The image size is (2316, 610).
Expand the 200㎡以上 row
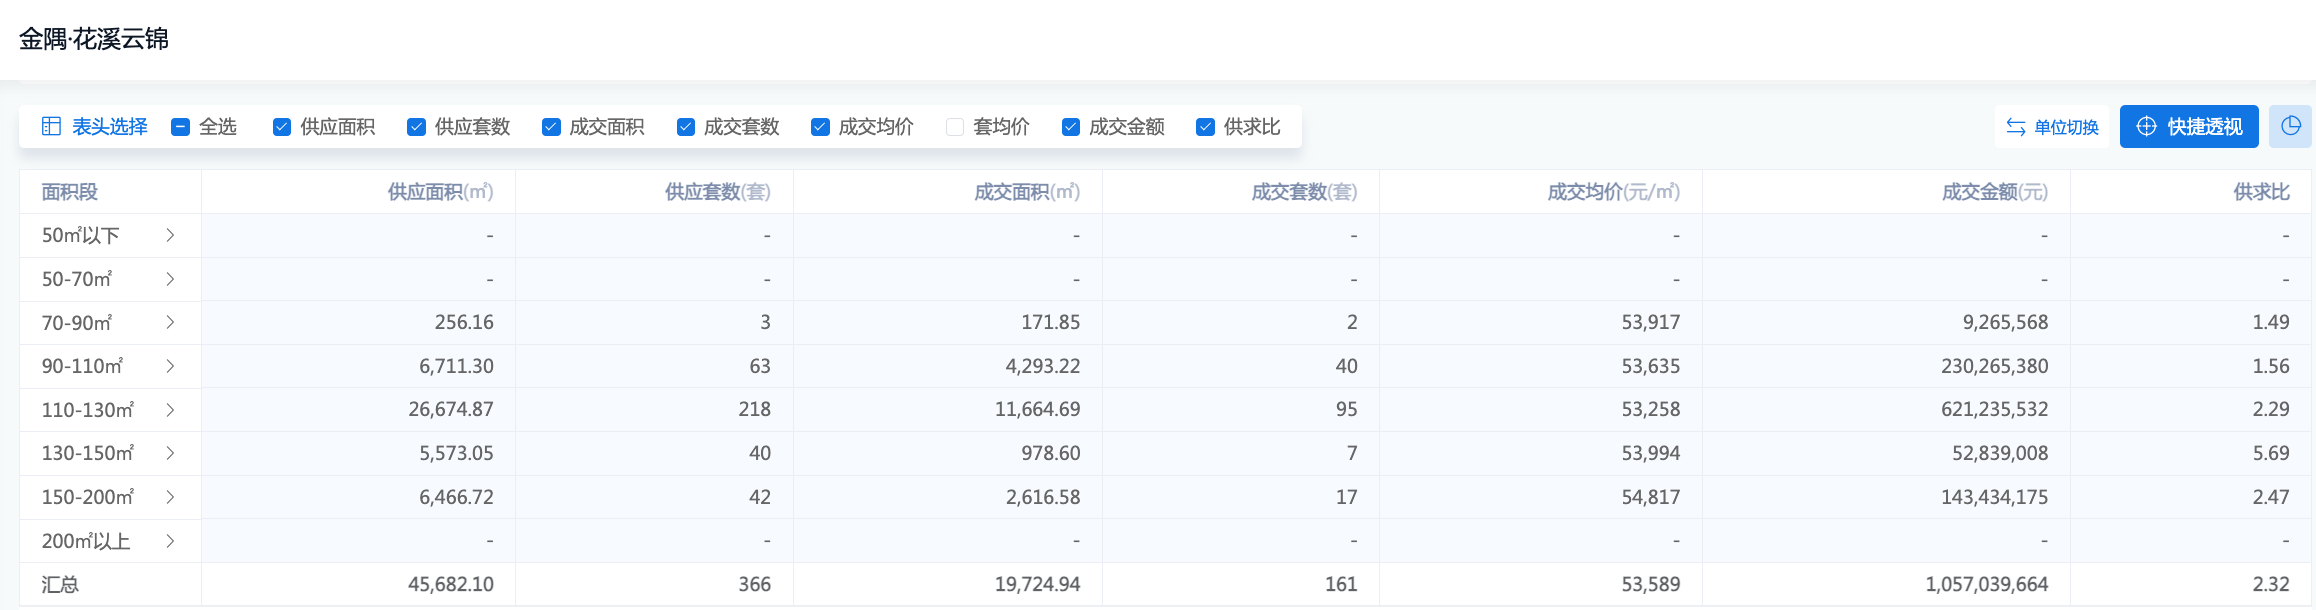click(x=170, y=541)
